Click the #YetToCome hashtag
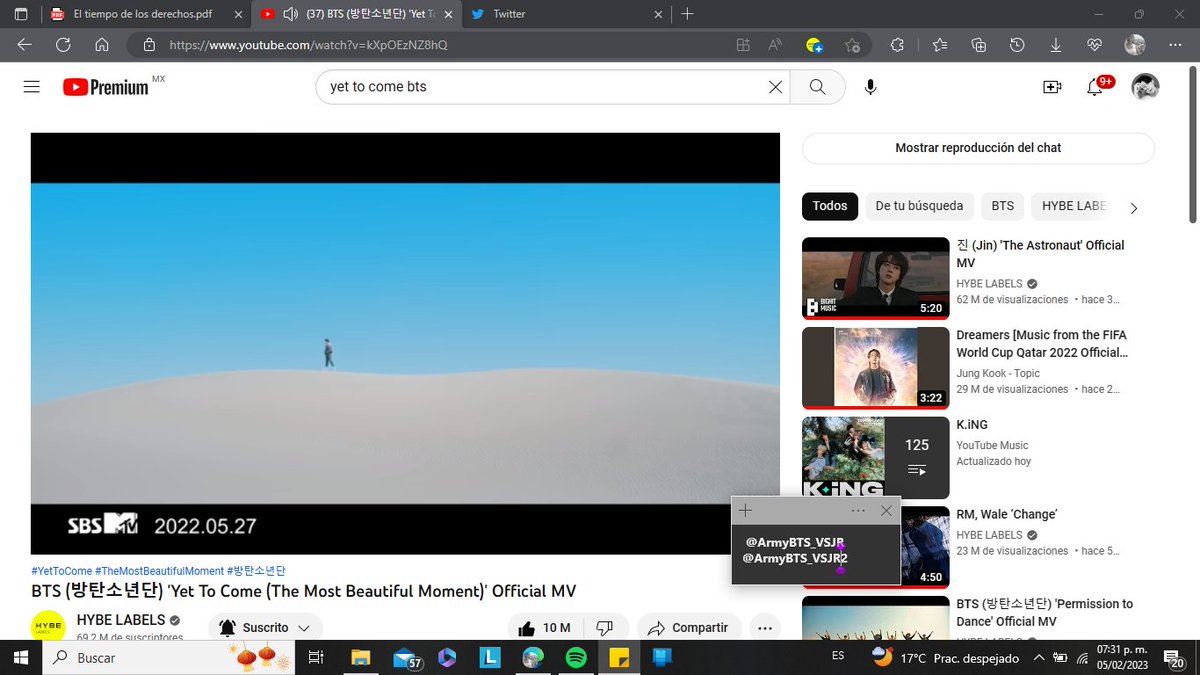Screen dimensions: 1200x675 (61, 571)
